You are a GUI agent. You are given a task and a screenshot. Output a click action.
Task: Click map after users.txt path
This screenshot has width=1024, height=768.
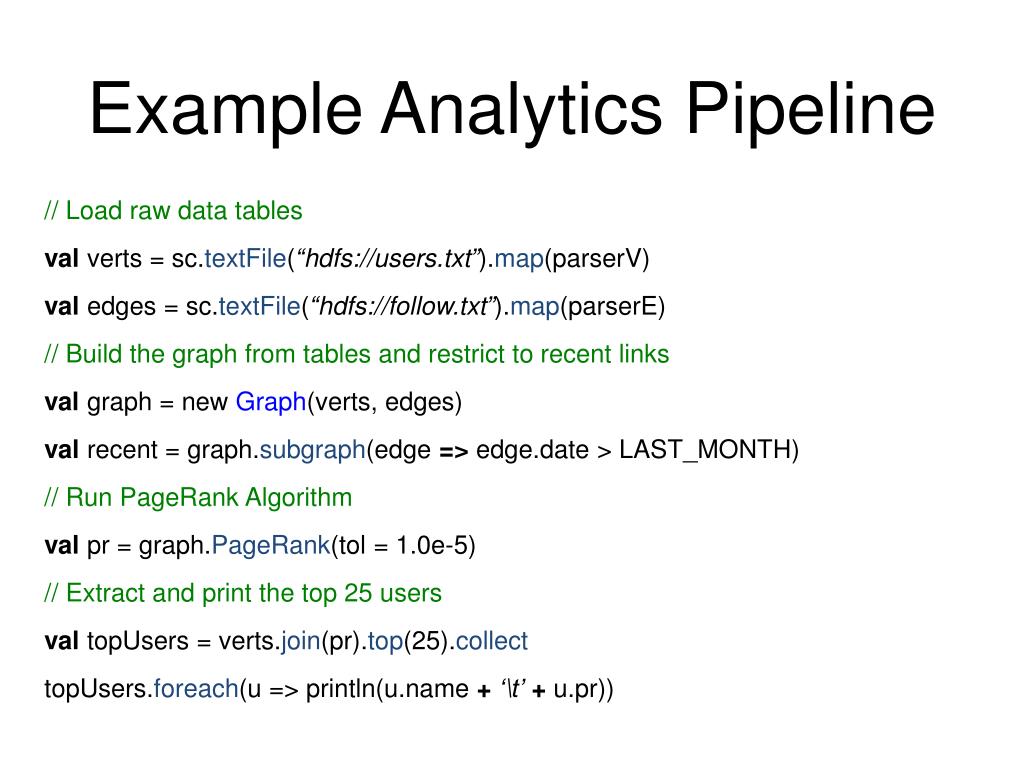pos(519,259)
